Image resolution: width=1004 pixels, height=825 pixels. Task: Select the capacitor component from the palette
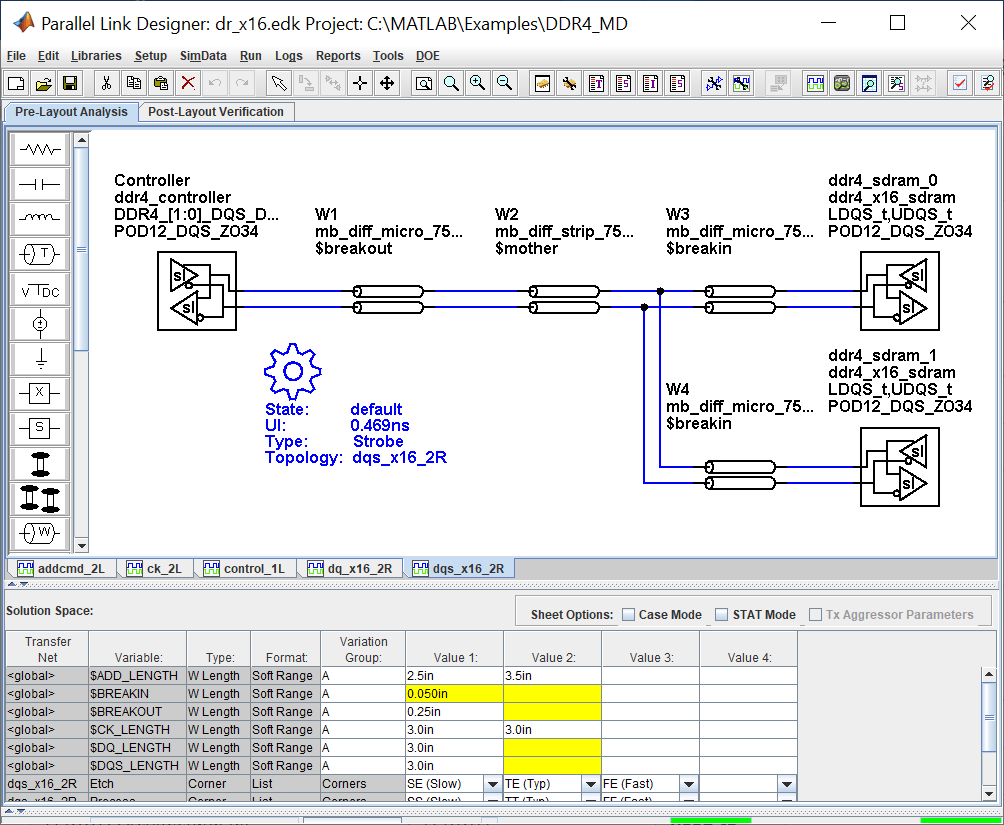(x=40, y=185)
